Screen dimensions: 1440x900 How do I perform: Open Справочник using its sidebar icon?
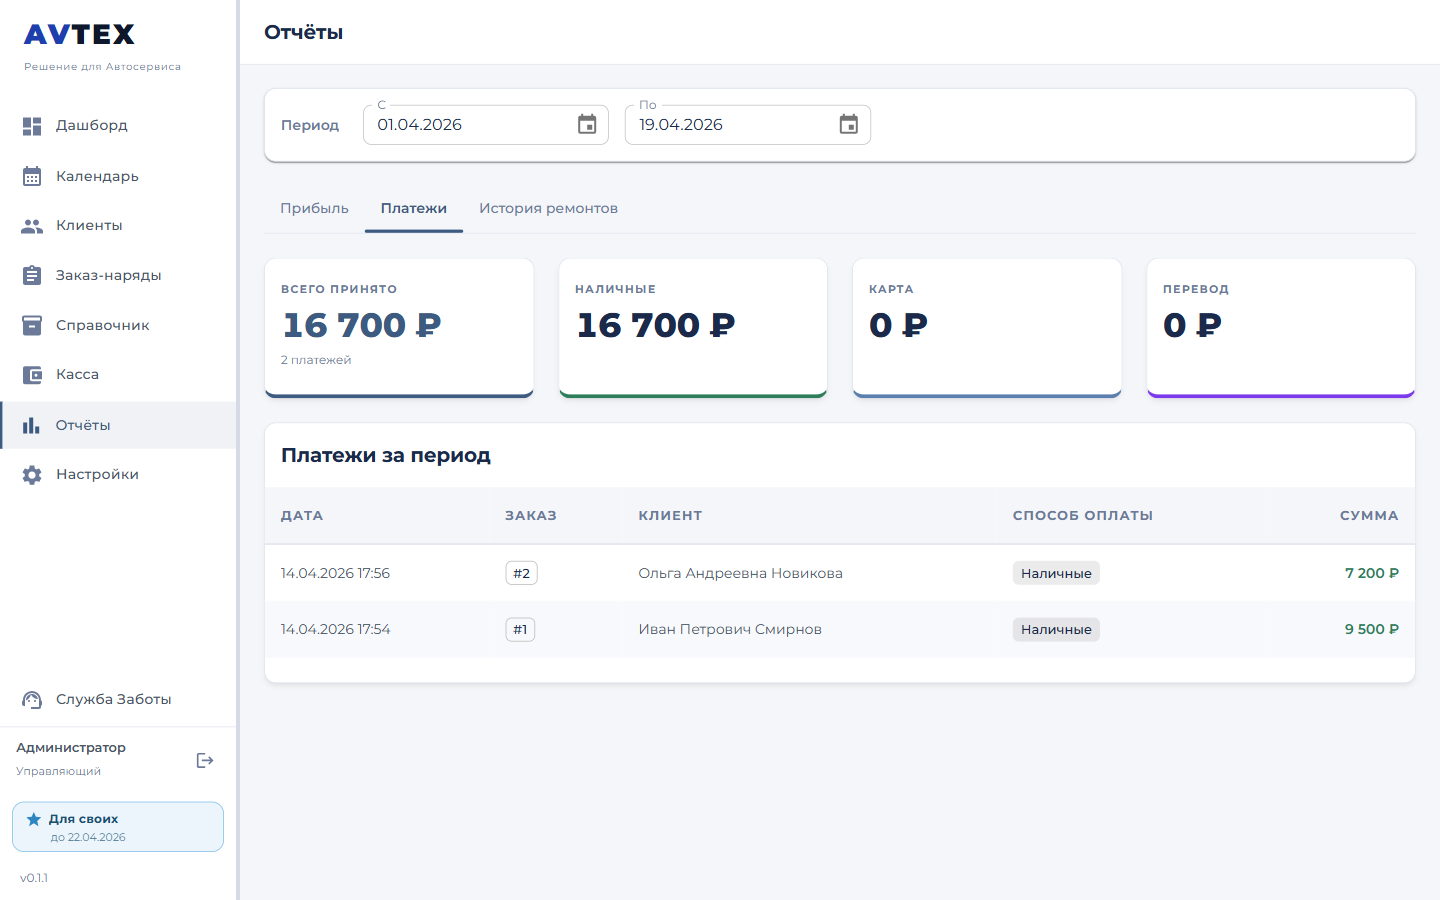point(29,324)
